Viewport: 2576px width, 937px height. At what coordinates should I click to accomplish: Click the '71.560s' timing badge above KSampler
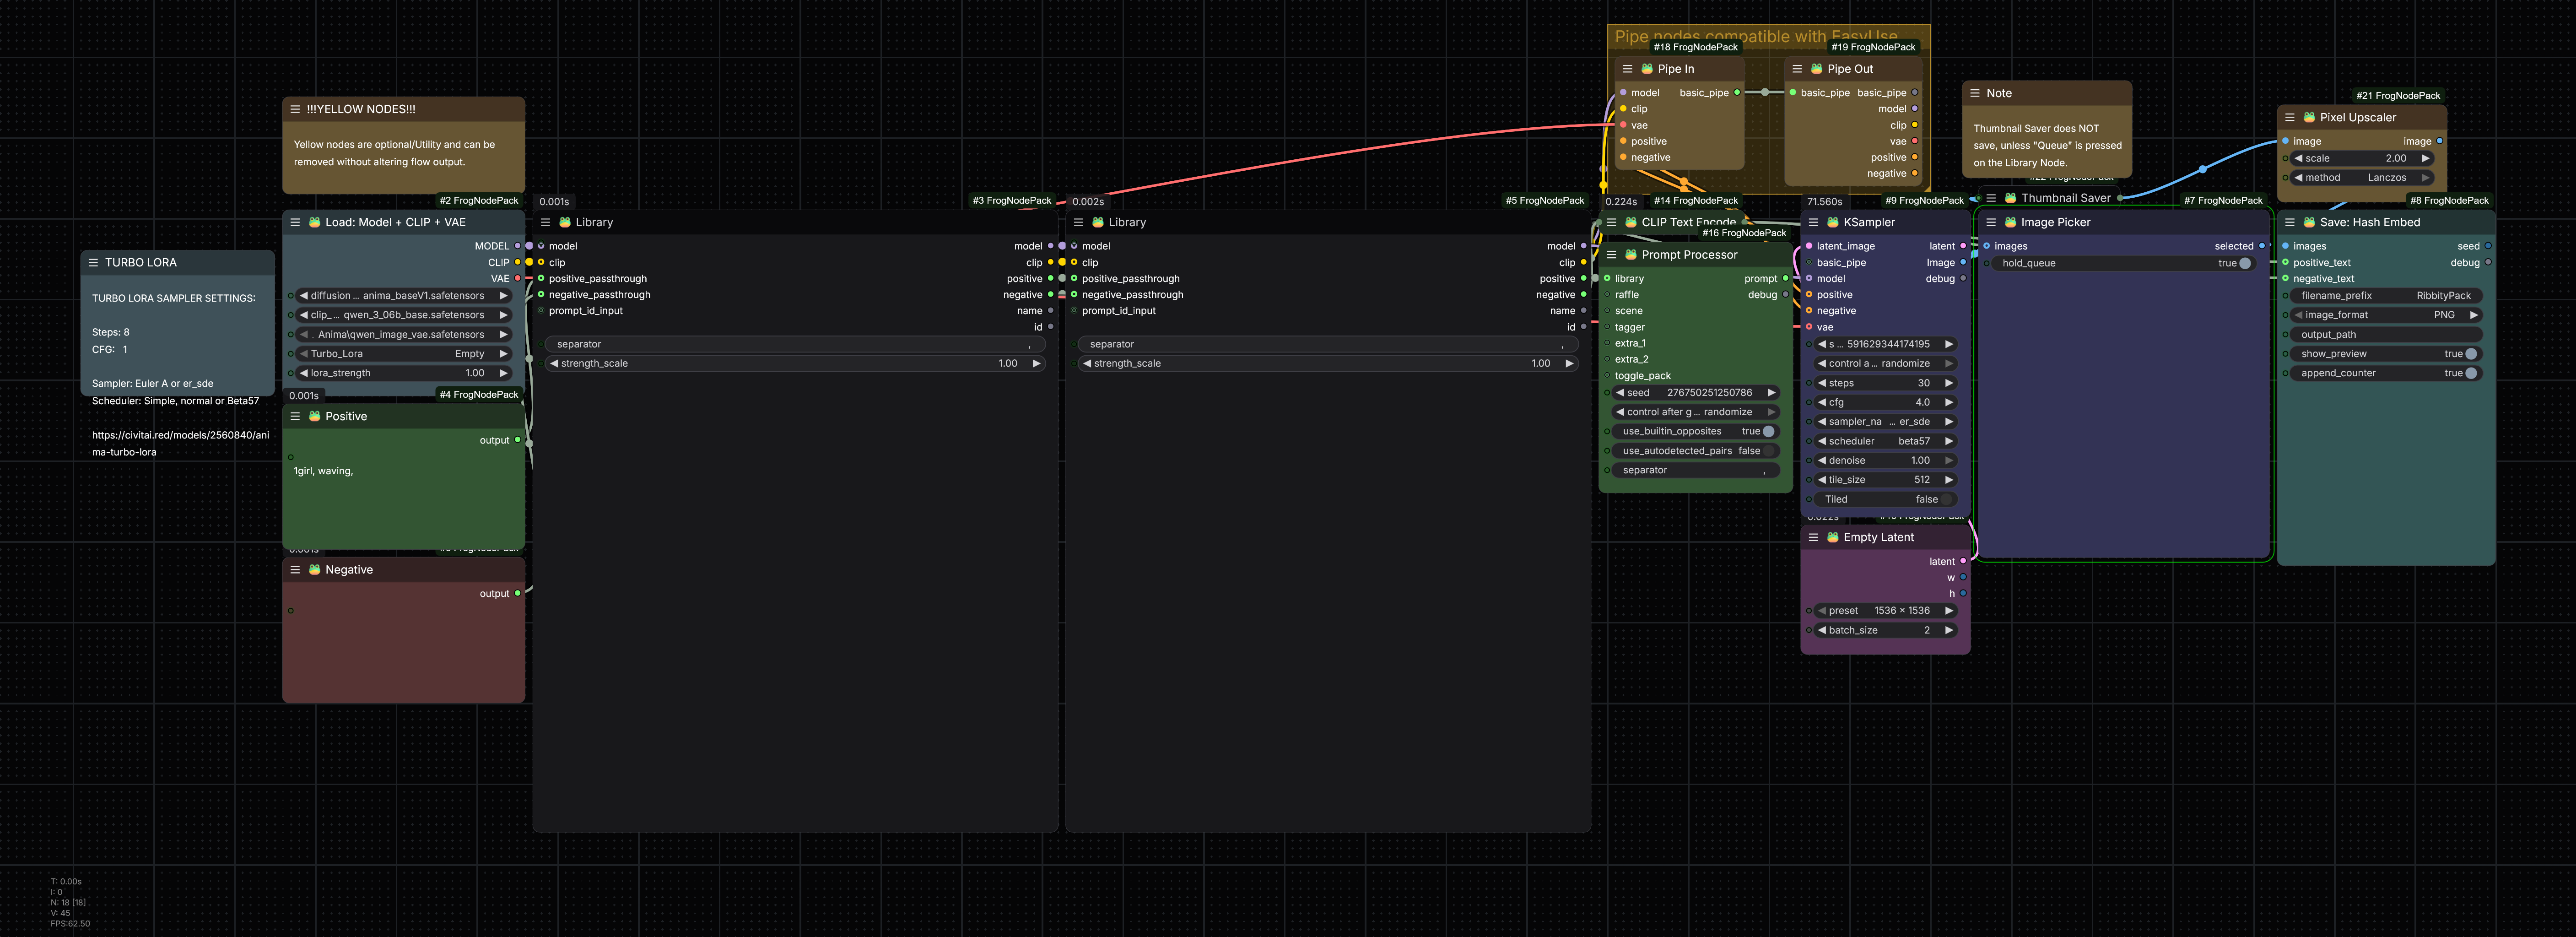(1824, 202)
